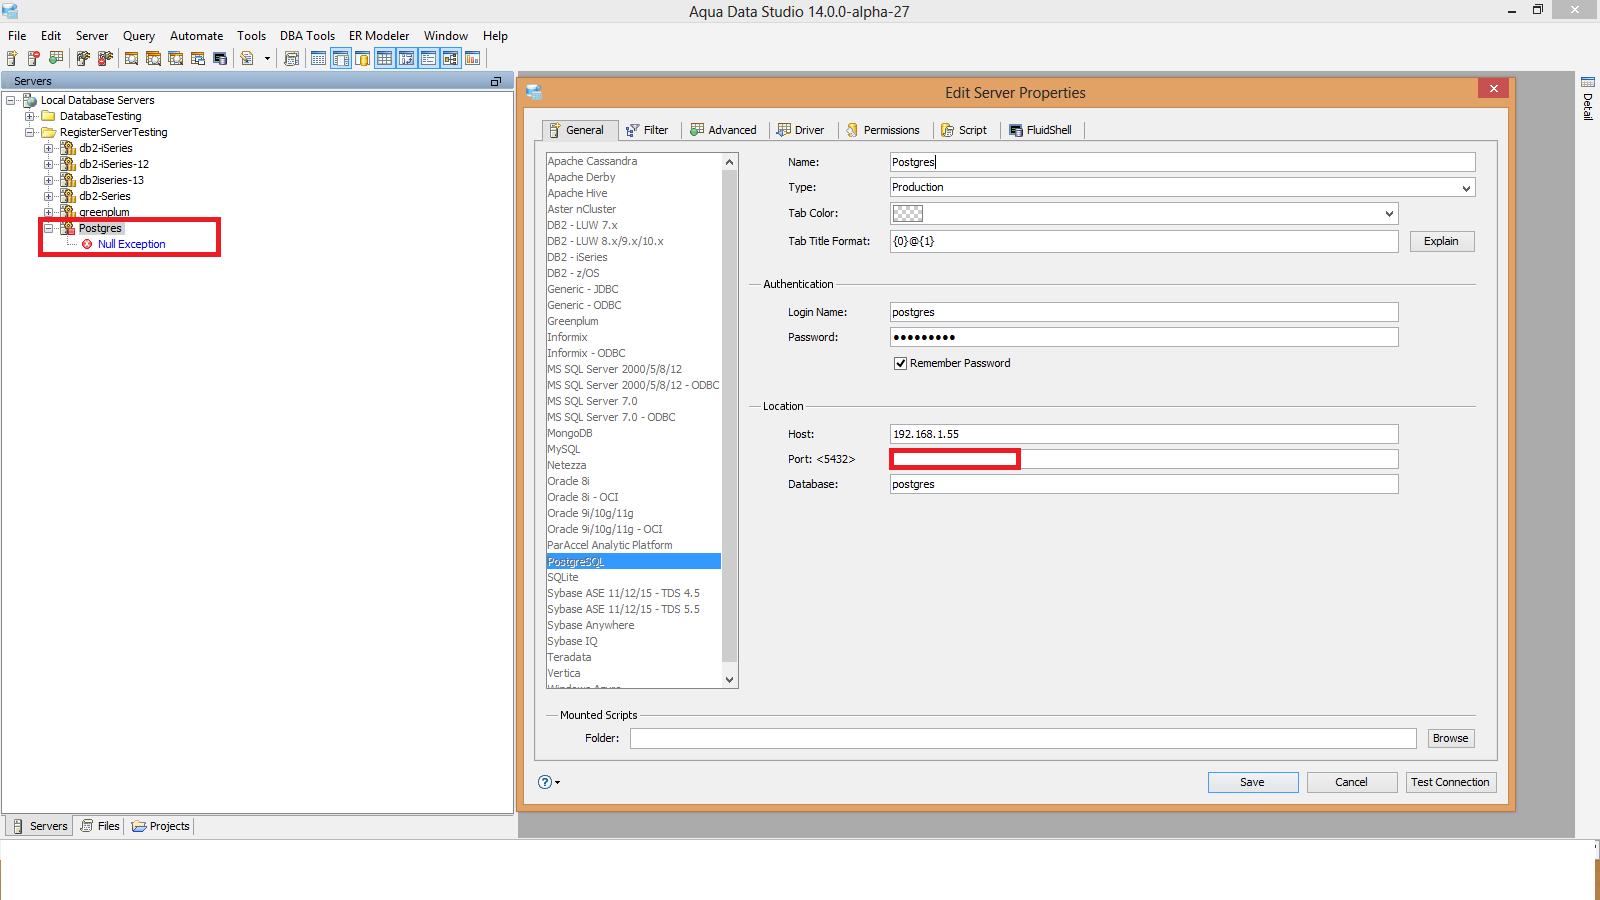Collapse the Local Database Servers node
Image resolution: width=1600 pixels, height=900 pixels.
11,100
